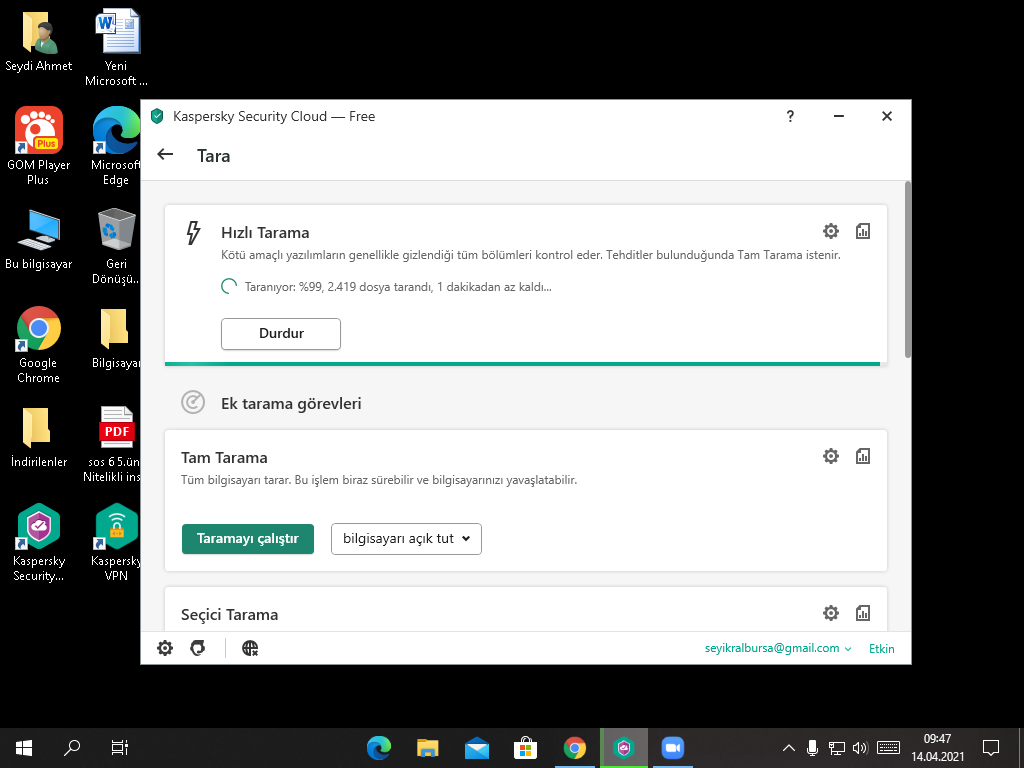Select the sos 6 5.ün PDF file
Viewport: 1024px width, 768px height.
114,444
